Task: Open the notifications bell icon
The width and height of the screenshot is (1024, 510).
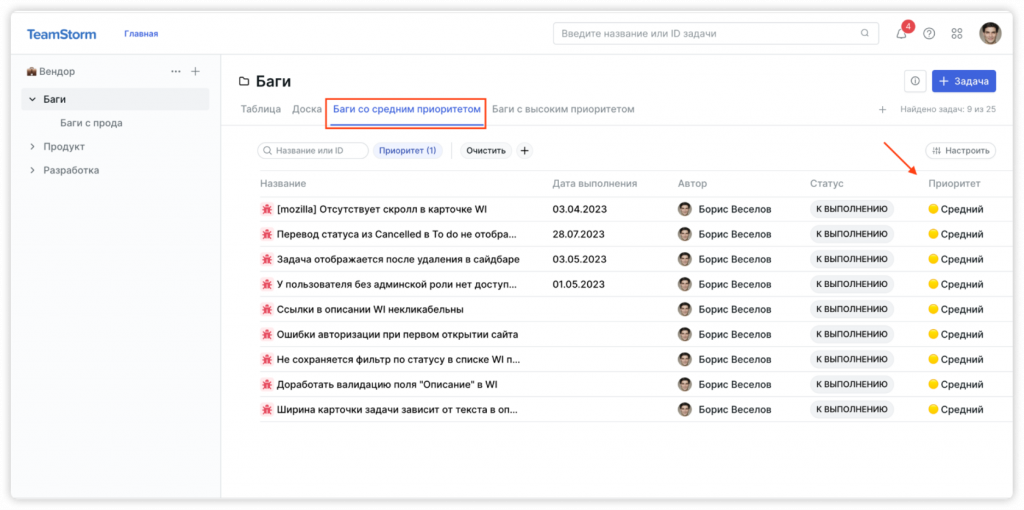Action: pos(902,33)
